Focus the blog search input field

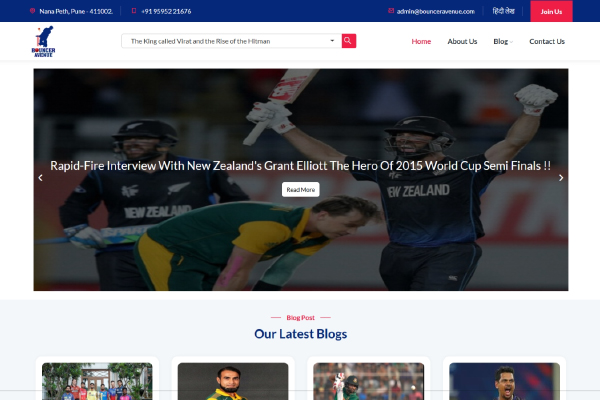[231, 41]
